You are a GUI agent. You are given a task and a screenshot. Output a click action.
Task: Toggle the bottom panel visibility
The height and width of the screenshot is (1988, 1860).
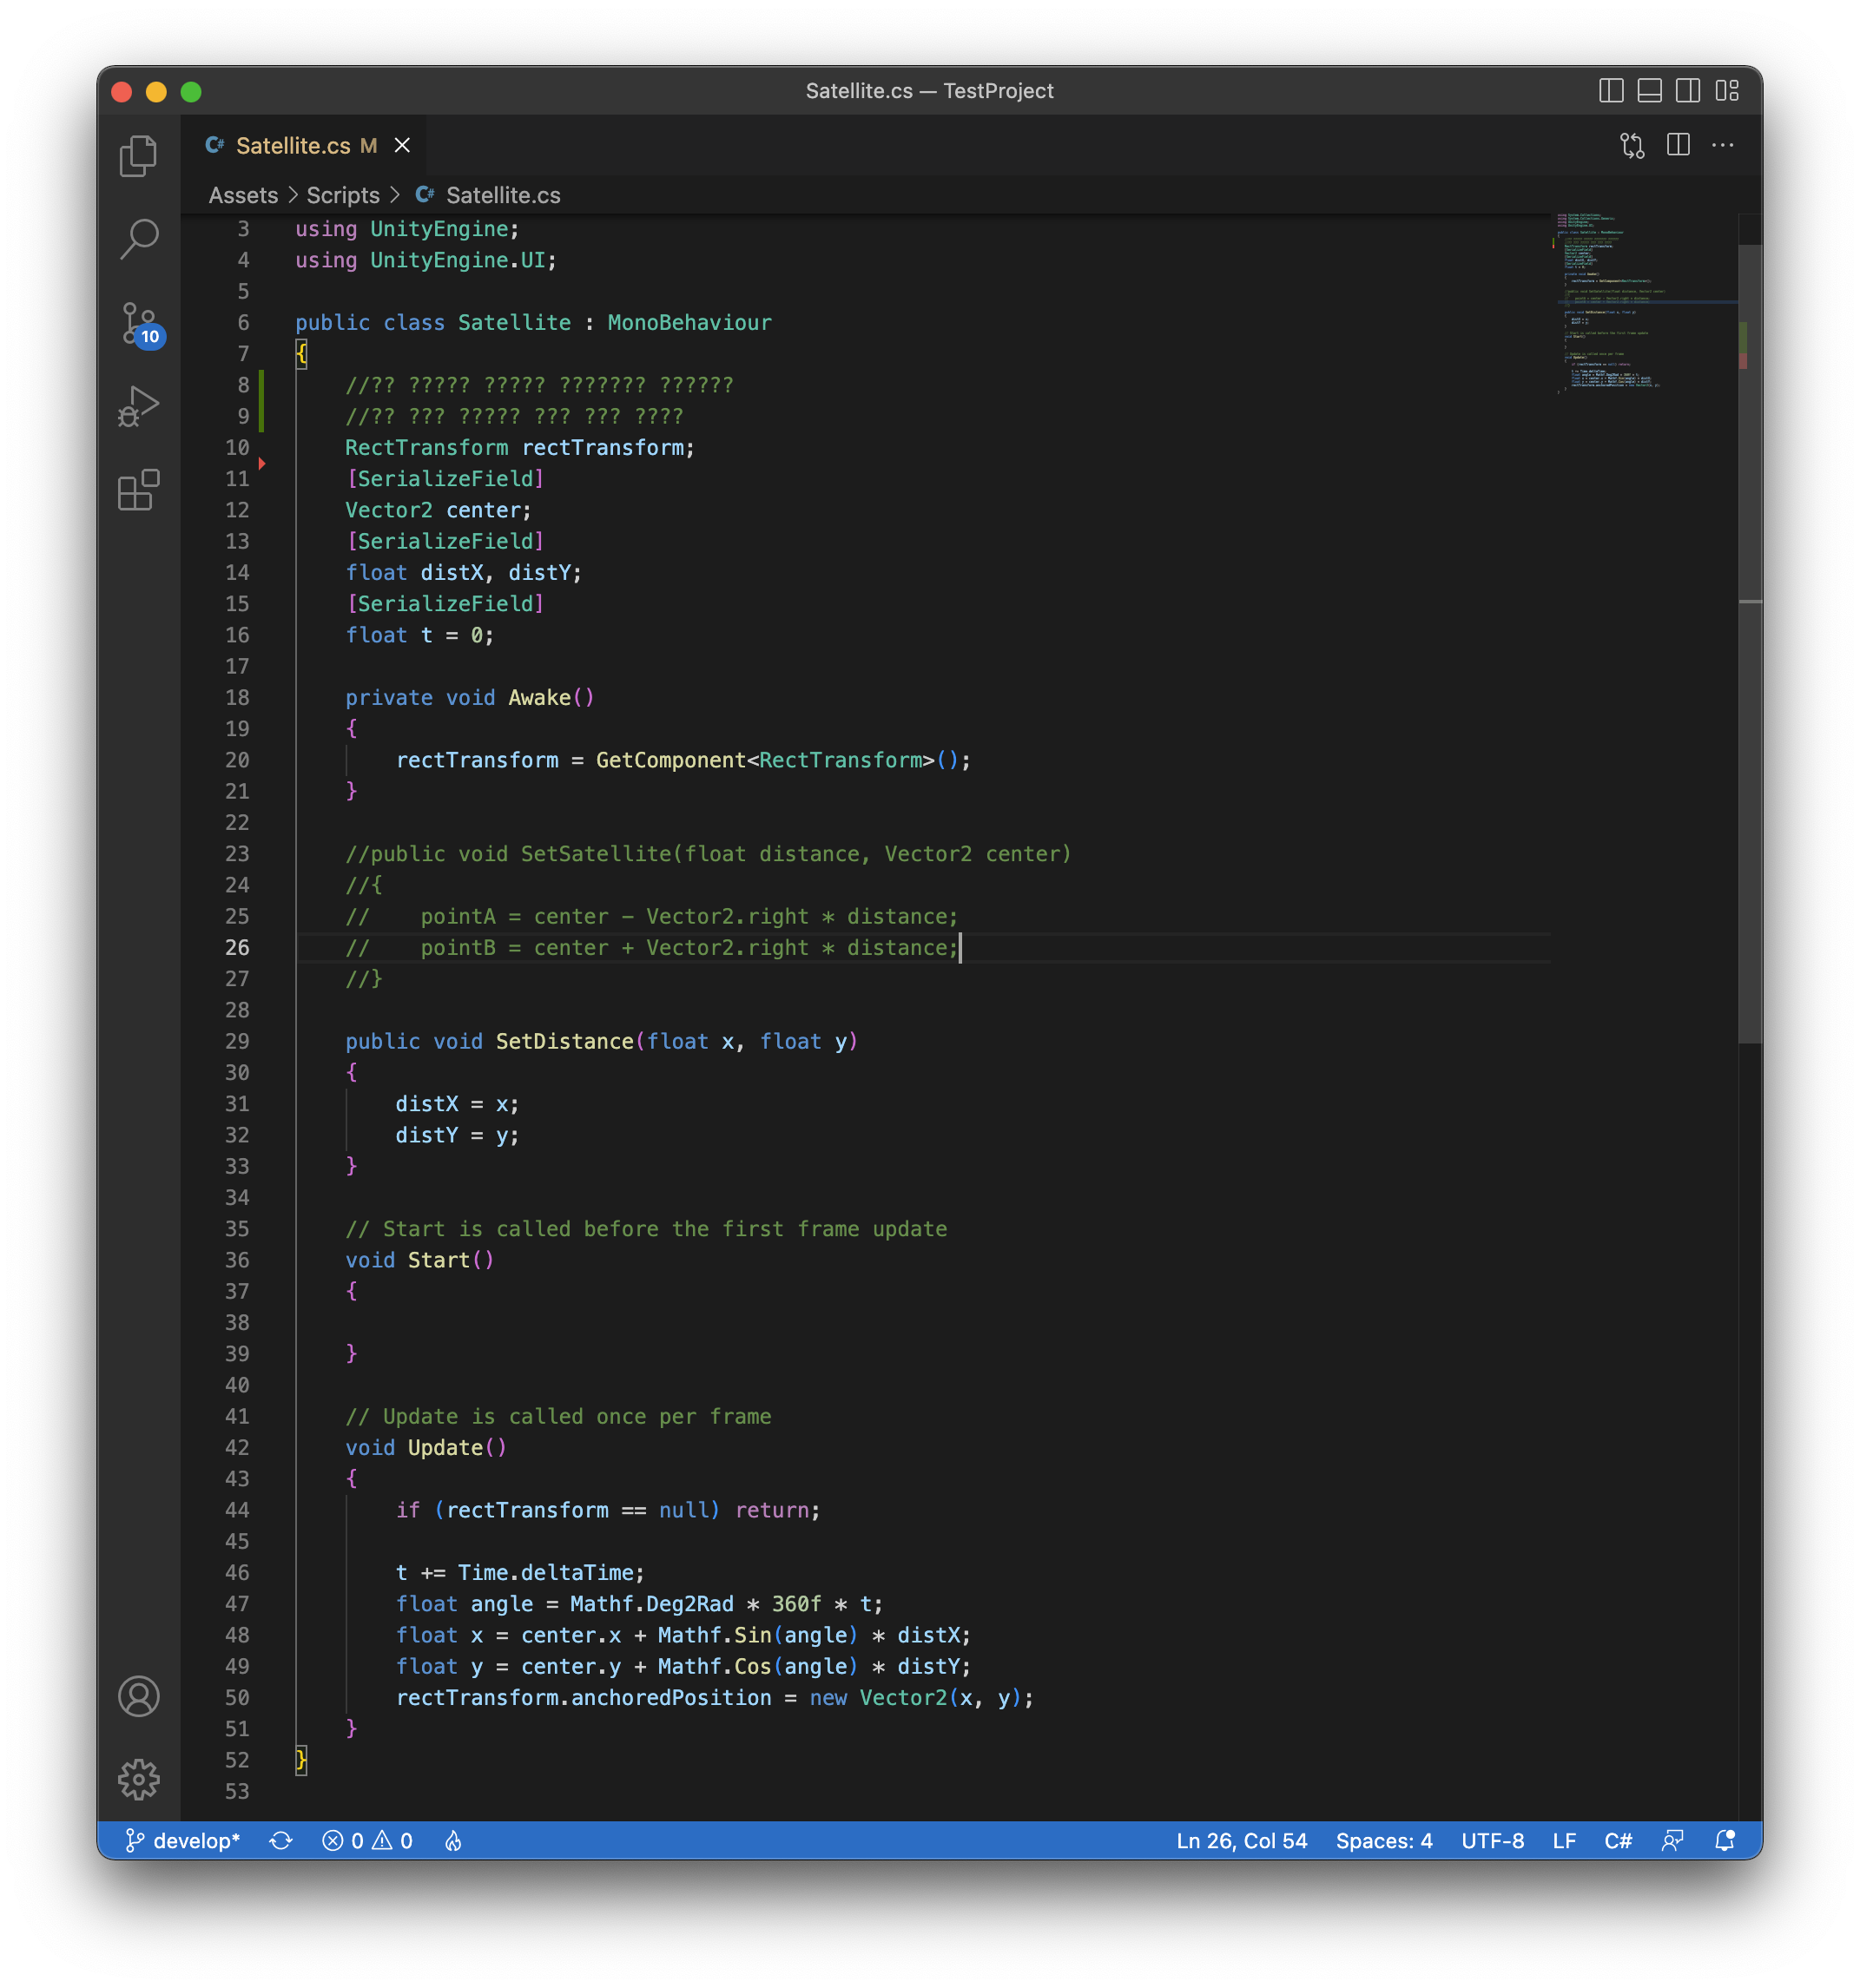(x=1649, y=91)
